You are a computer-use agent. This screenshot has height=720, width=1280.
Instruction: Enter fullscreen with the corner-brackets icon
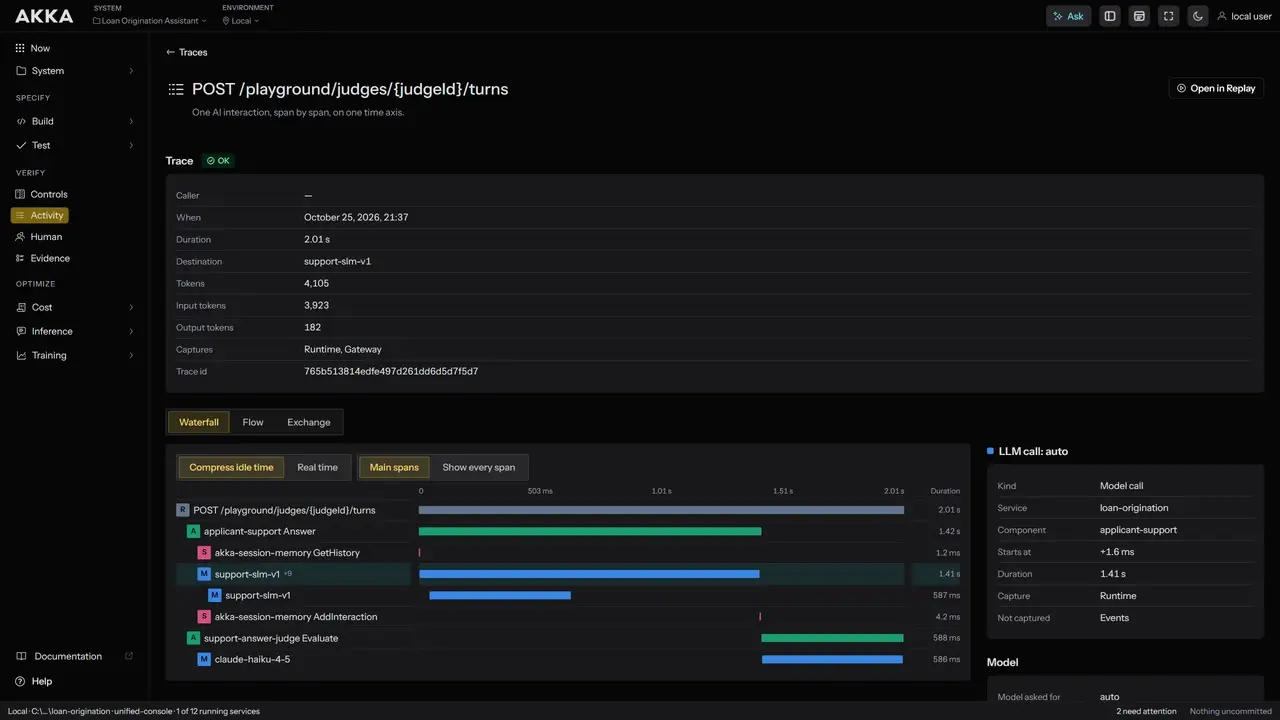(1167, 16)
